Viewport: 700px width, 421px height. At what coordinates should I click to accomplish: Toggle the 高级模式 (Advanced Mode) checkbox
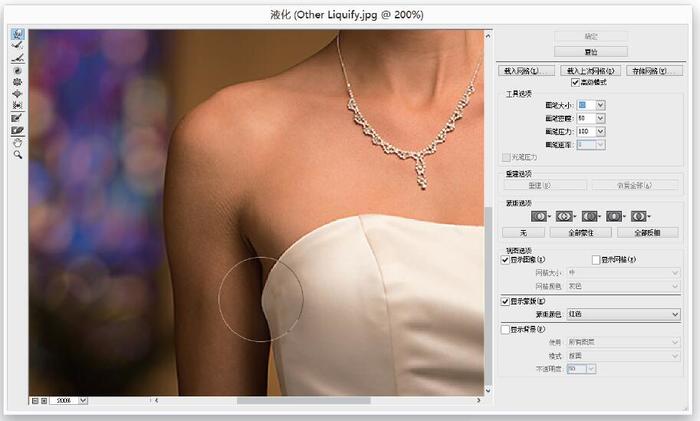[574, 82]
